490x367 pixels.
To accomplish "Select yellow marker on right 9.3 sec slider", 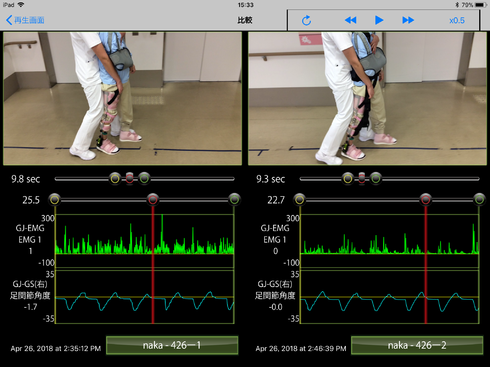I will [348, 179].
